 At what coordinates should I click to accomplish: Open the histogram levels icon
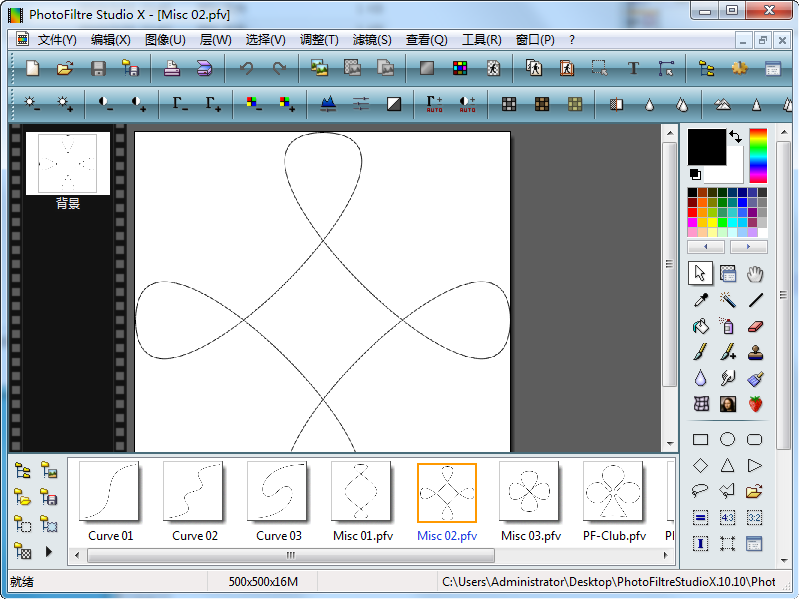point(328,104)
